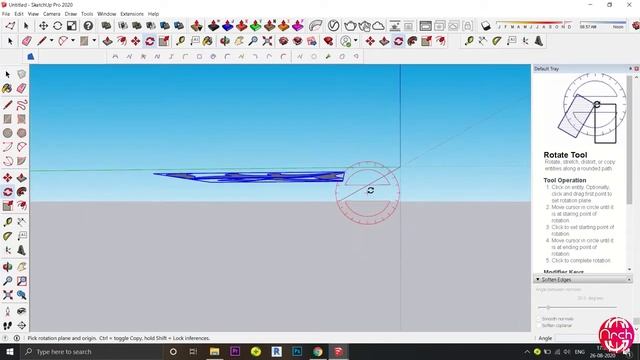Open the Line tool dropdown arrow
The height and width of the screenshot is (360, 640).
51,41
